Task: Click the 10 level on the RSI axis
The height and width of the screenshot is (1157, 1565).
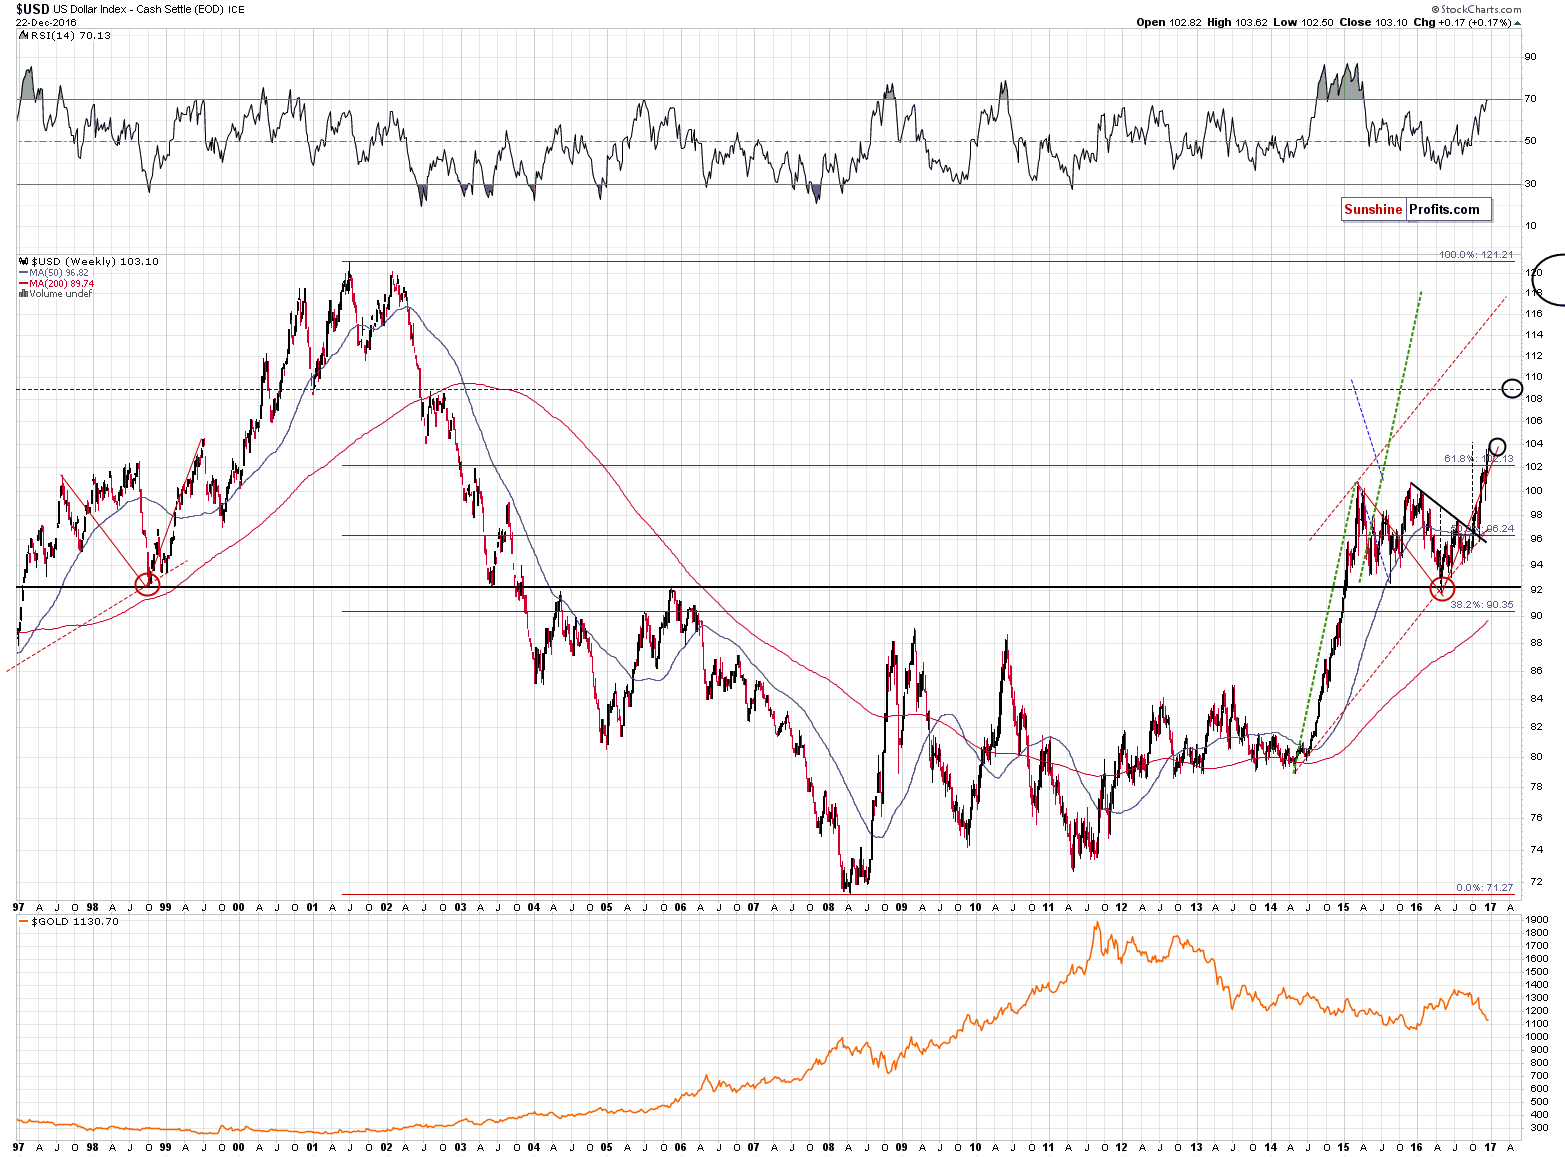Action: pyautogui.click(x=1530, y=226)
